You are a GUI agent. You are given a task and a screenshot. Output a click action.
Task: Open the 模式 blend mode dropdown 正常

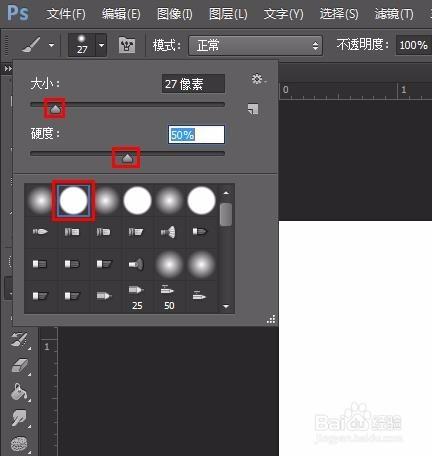coord(255,45)
